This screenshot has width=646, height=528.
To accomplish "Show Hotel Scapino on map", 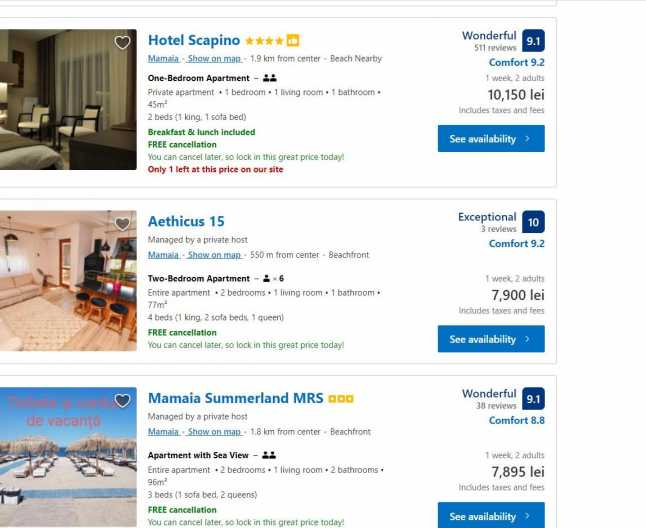I will pos(214,59).
